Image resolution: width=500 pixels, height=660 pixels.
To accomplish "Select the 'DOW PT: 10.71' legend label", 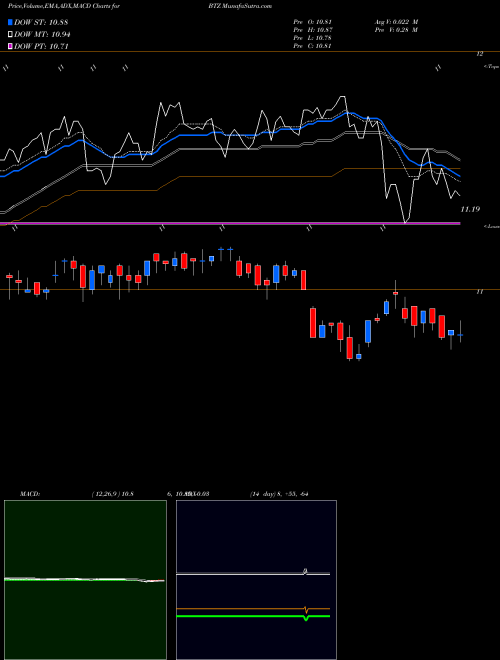I will point(41,46).
